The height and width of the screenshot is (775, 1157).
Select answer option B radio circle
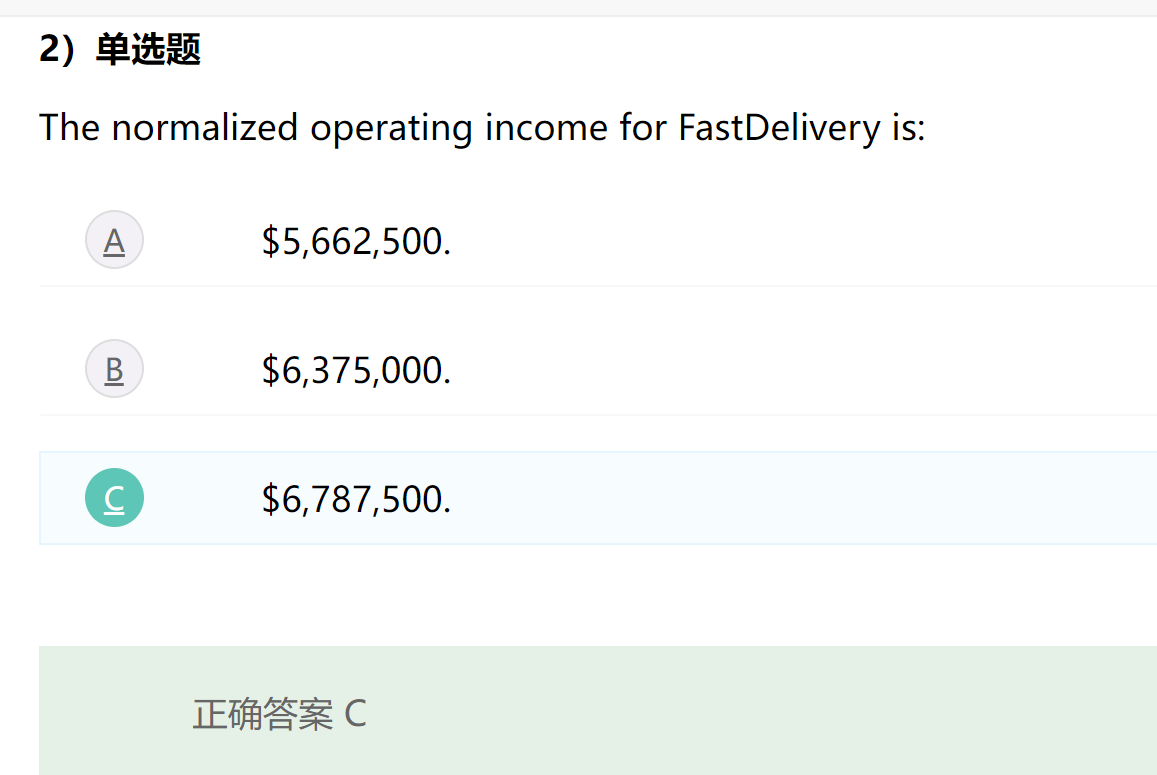[114, 369]
